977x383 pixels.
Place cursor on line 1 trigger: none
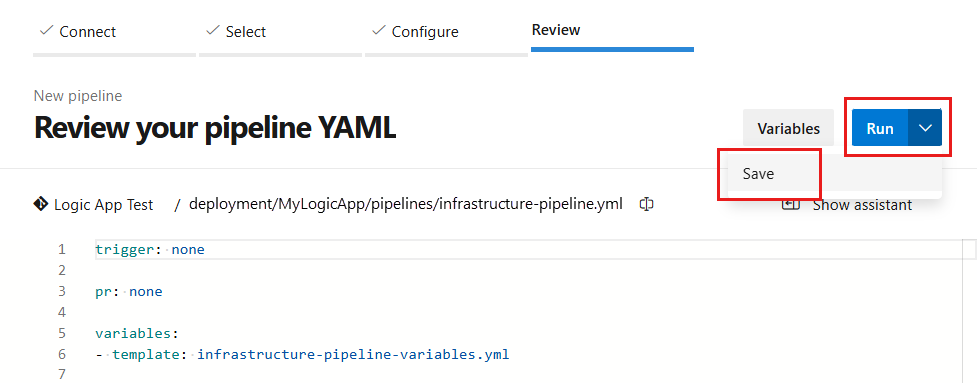[150, 250]
